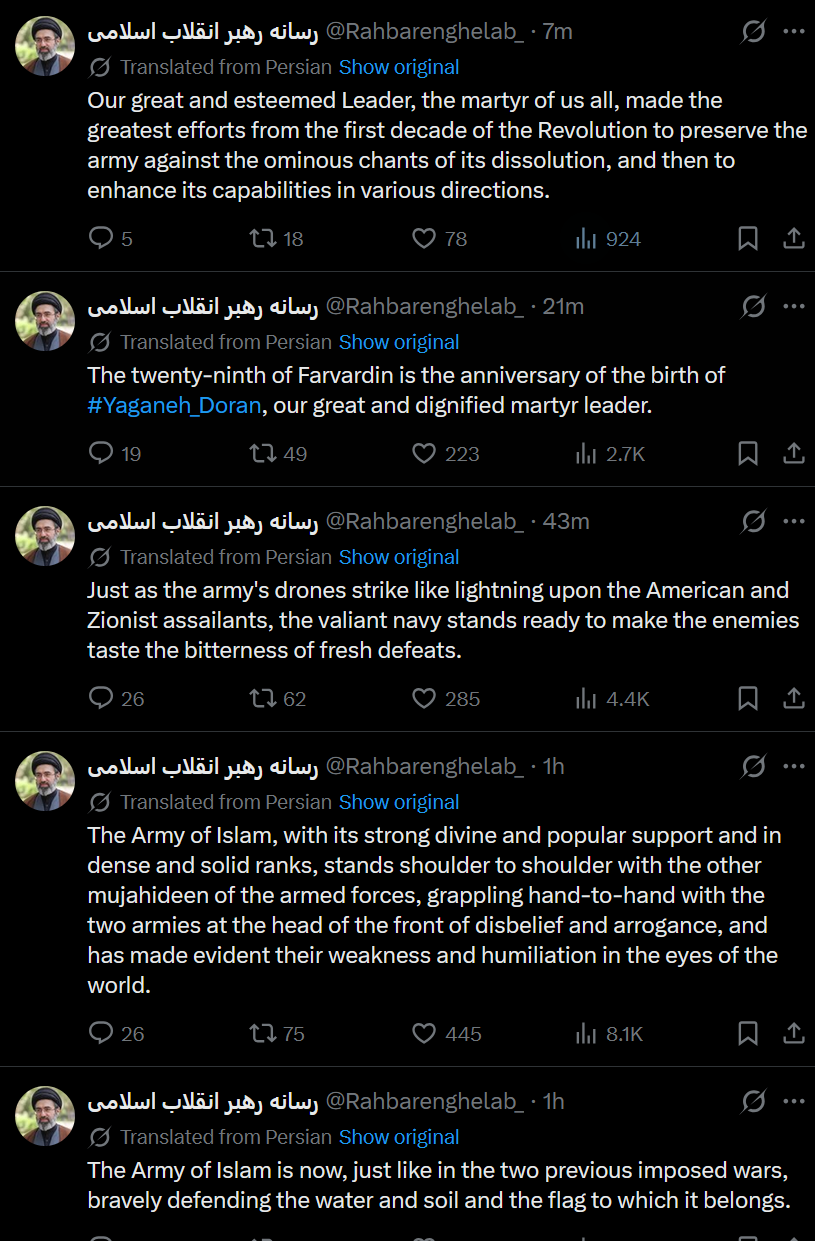This screenshot has width=815, height=1241.
Task: Open the #Yaganeh_Doran hashtag
Action: click(x=175, y=406)
